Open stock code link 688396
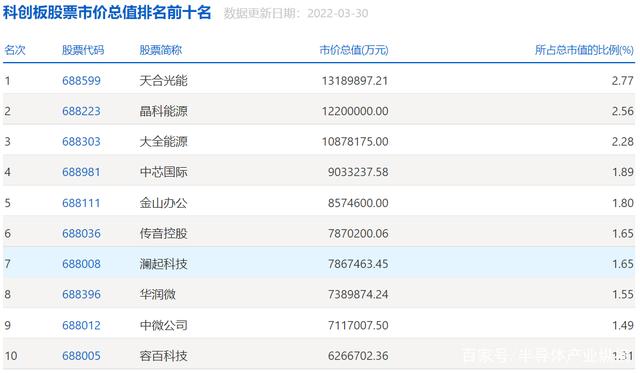640x373 pixels. (81, 294)
